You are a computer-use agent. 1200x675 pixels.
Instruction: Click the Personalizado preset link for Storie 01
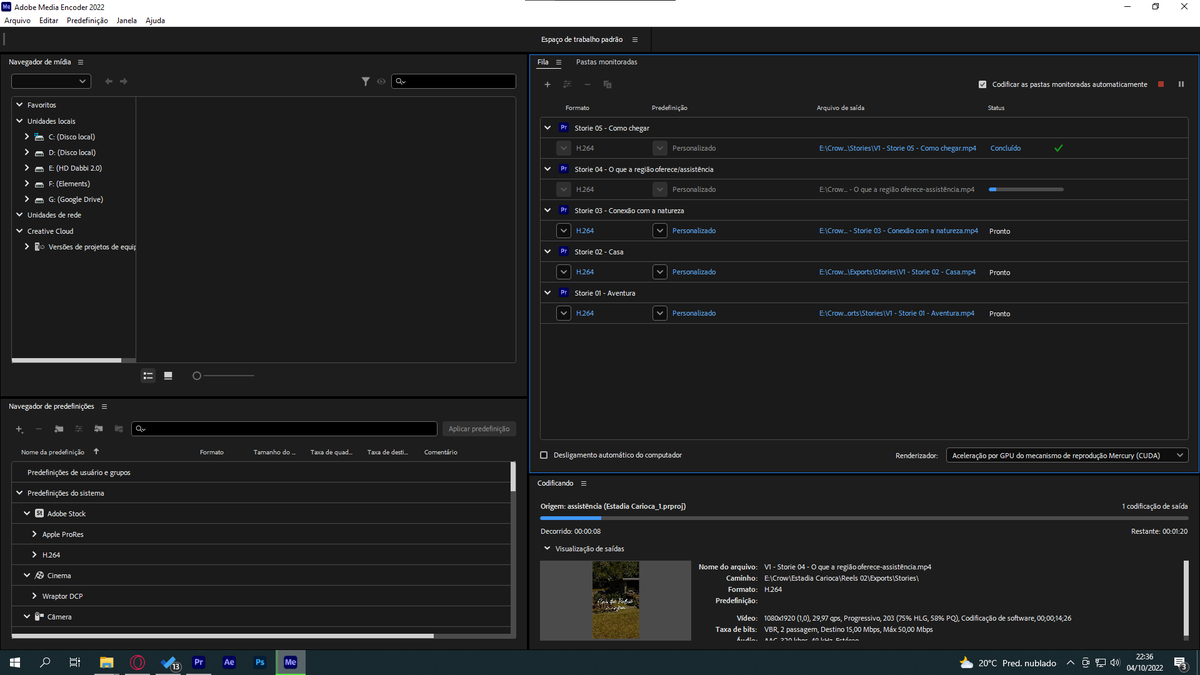pyautogui.click(x=694, y=313)
